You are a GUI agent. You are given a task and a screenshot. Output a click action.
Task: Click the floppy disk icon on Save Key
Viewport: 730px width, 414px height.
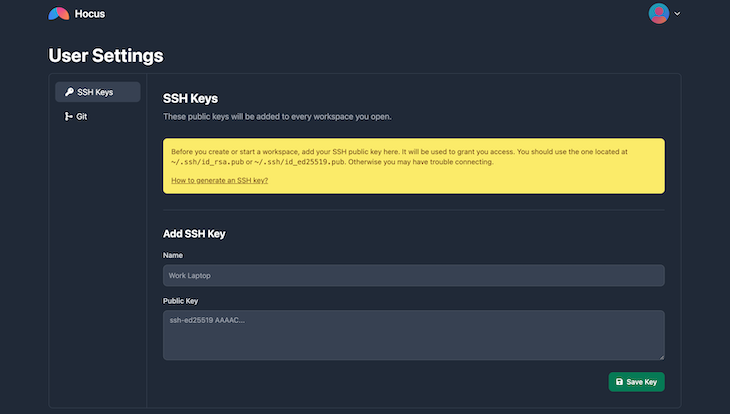pyautogui.click(x=619, y=382)
